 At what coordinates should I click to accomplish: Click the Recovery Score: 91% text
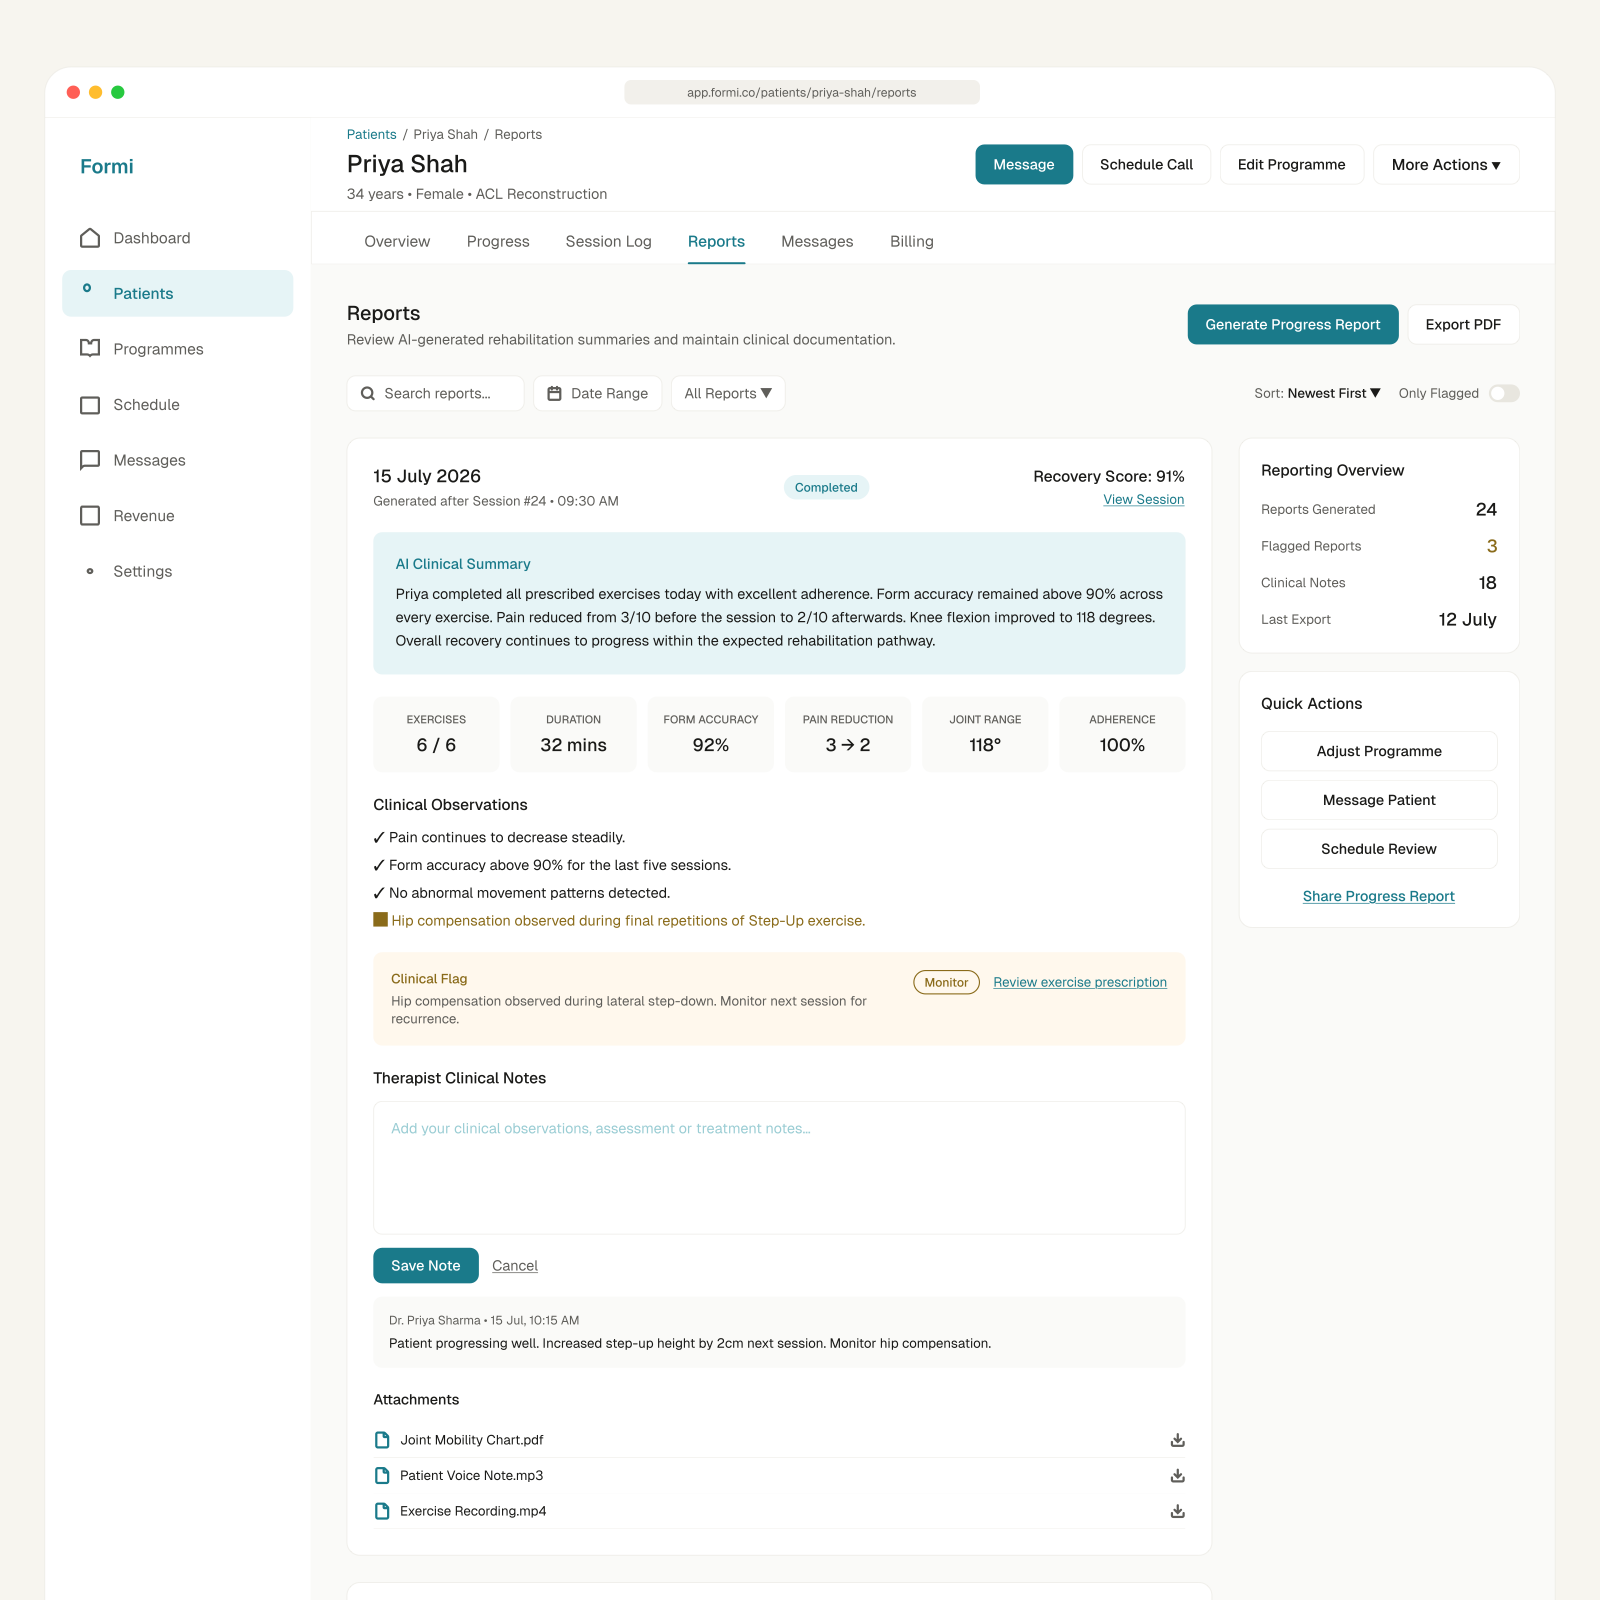[1109, 477]
